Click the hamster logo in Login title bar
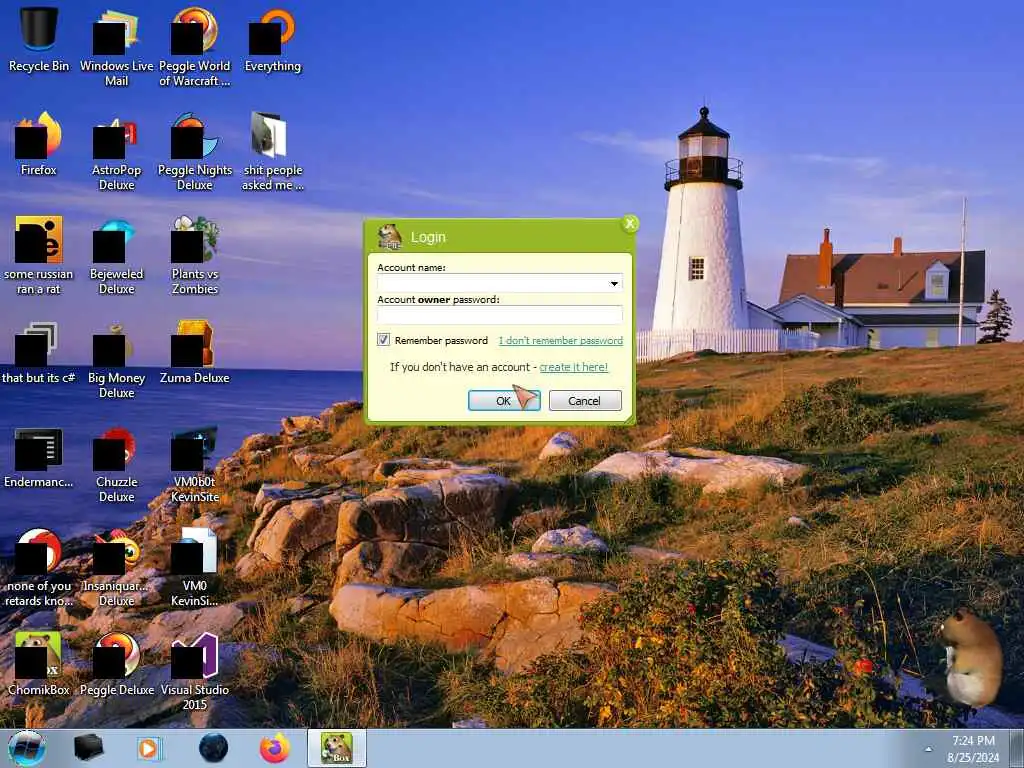Image resolution: width=1024 pixels, height=768 pixels. pyautogui.click(x=390, y=236)
